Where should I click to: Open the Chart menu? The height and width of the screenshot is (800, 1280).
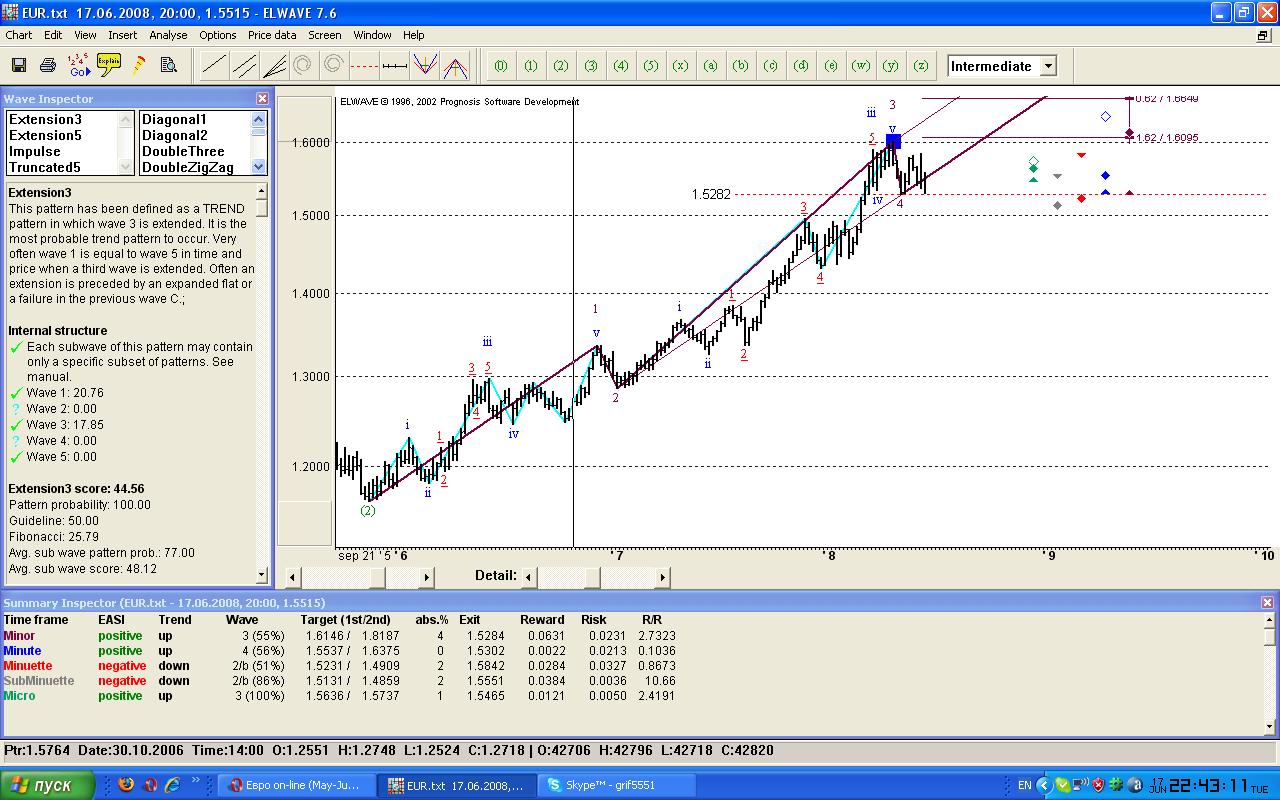click(19, 35)
